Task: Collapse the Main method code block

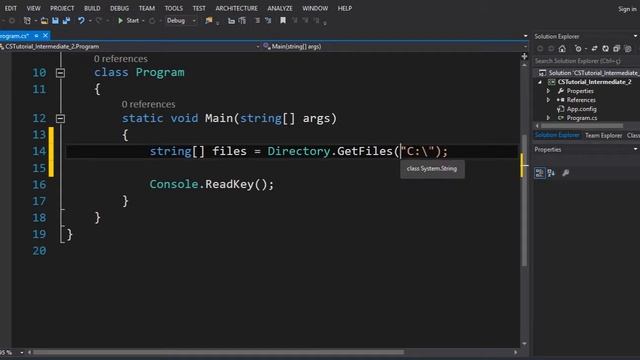Action: pos(60,118)
